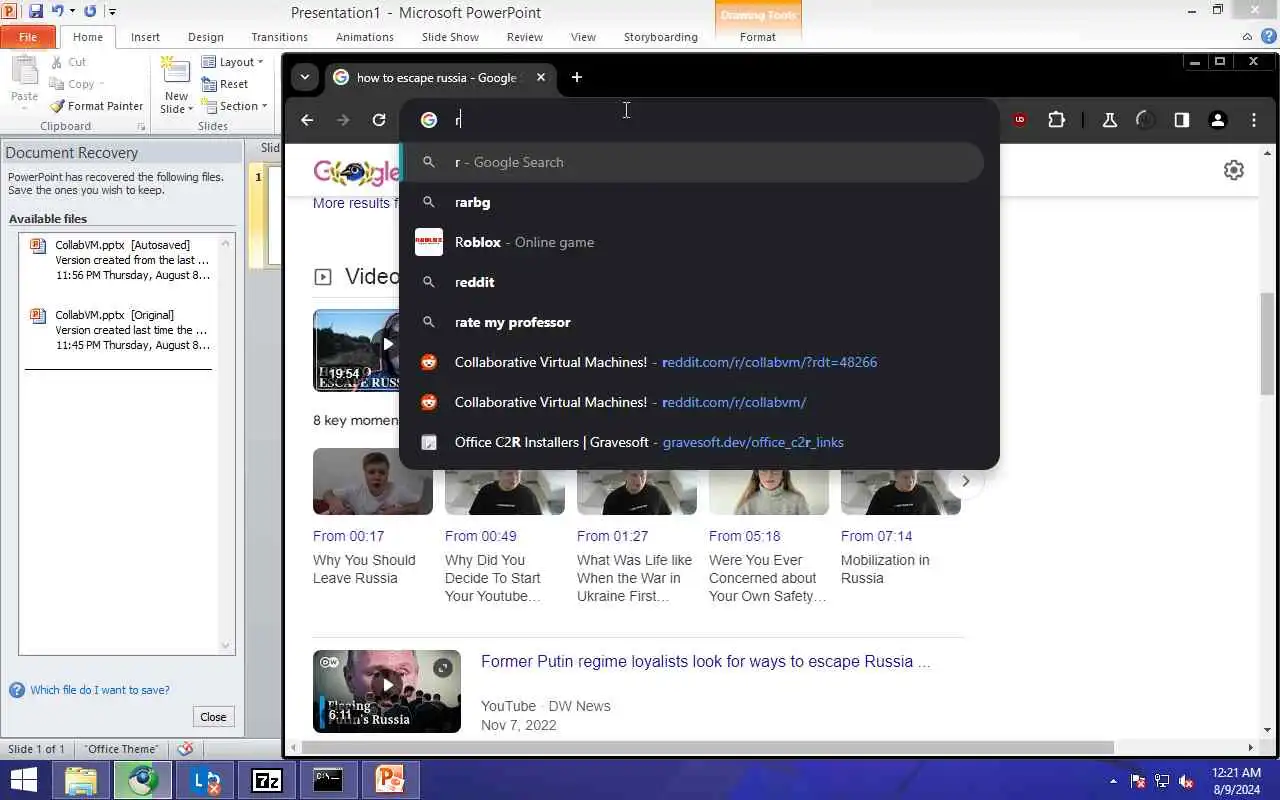
Task: Open Google quick settings gear icon
Action: click(1234, 170)
